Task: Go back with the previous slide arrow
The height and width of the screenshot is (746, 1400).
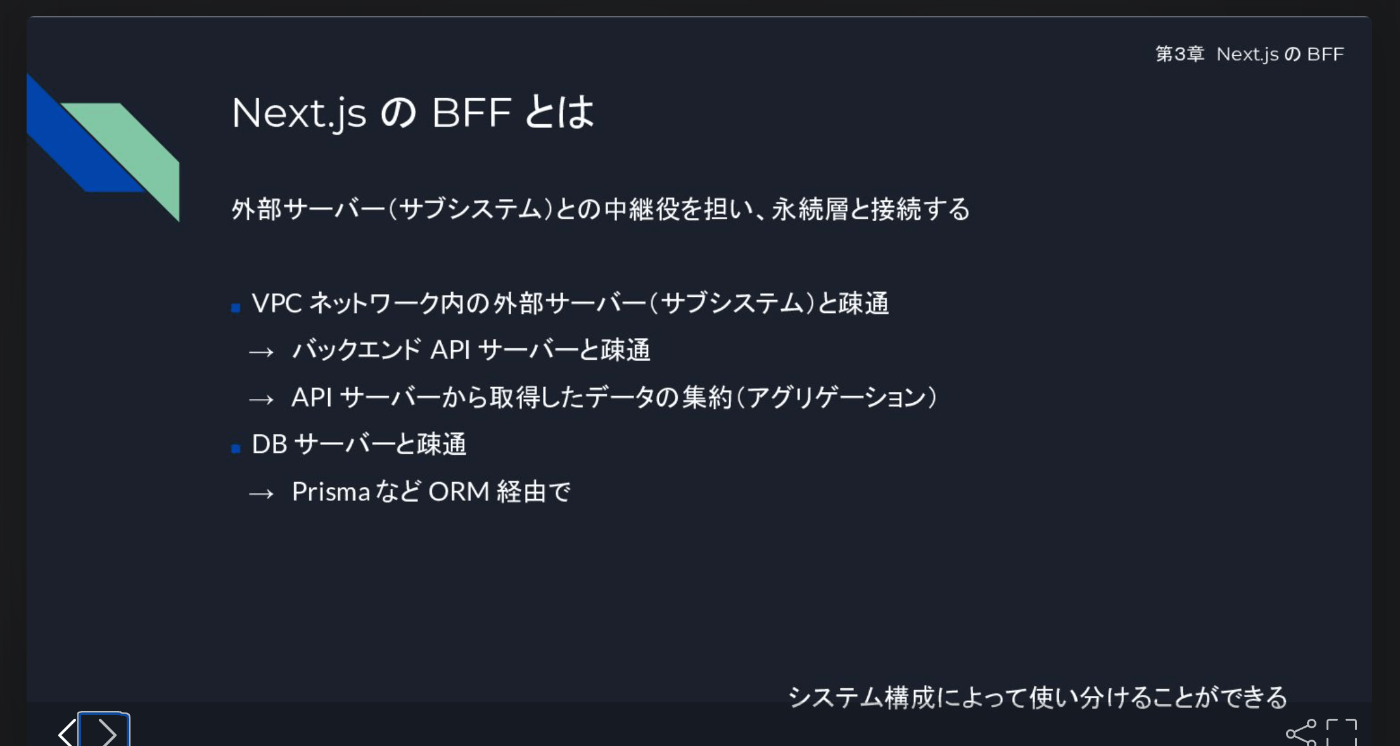Action: pos(66,733)
